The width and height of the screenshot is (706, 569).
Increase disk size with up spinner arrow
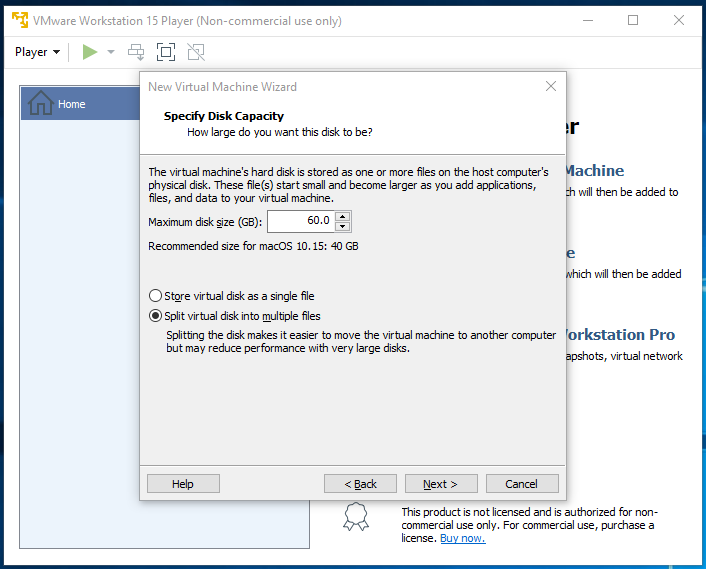tap(343, 216)
